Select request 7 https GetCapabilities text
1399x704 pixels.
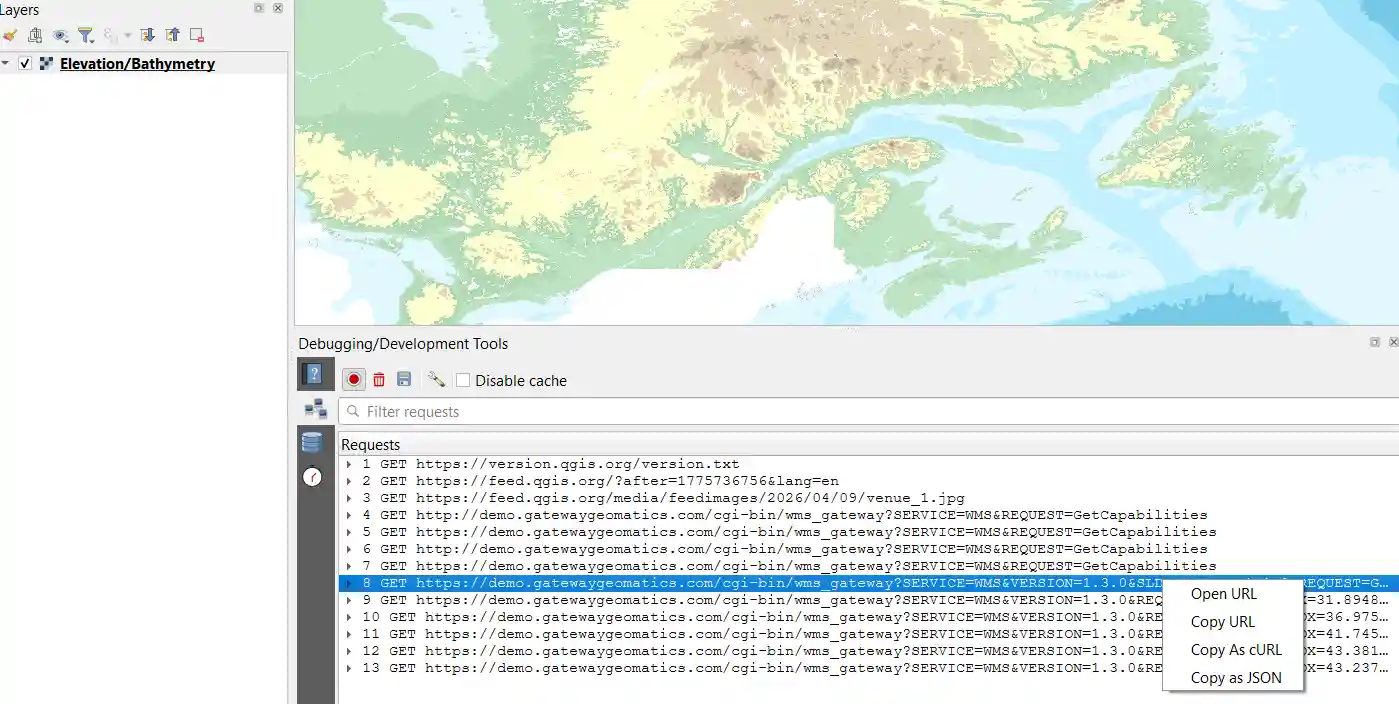click(x=789, y=566)
